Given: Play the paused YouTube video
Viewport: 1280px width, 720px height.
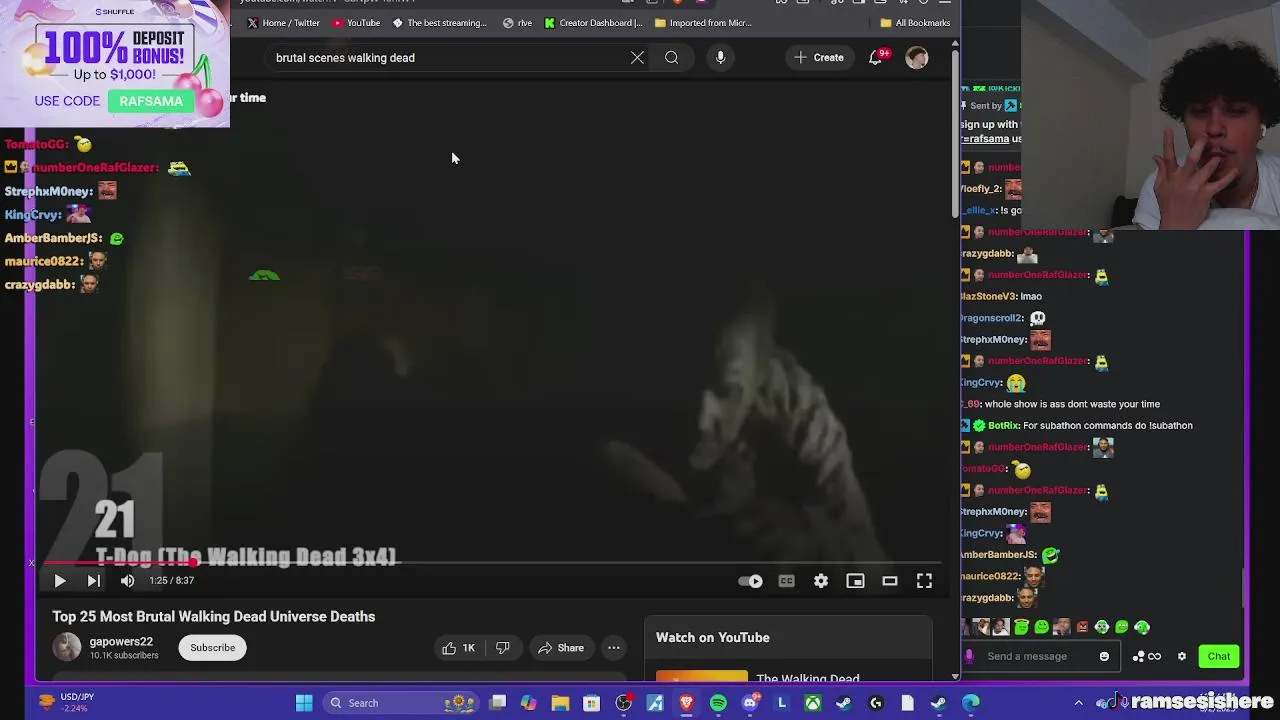Looking at the screenshot, I should coord(59,581).
